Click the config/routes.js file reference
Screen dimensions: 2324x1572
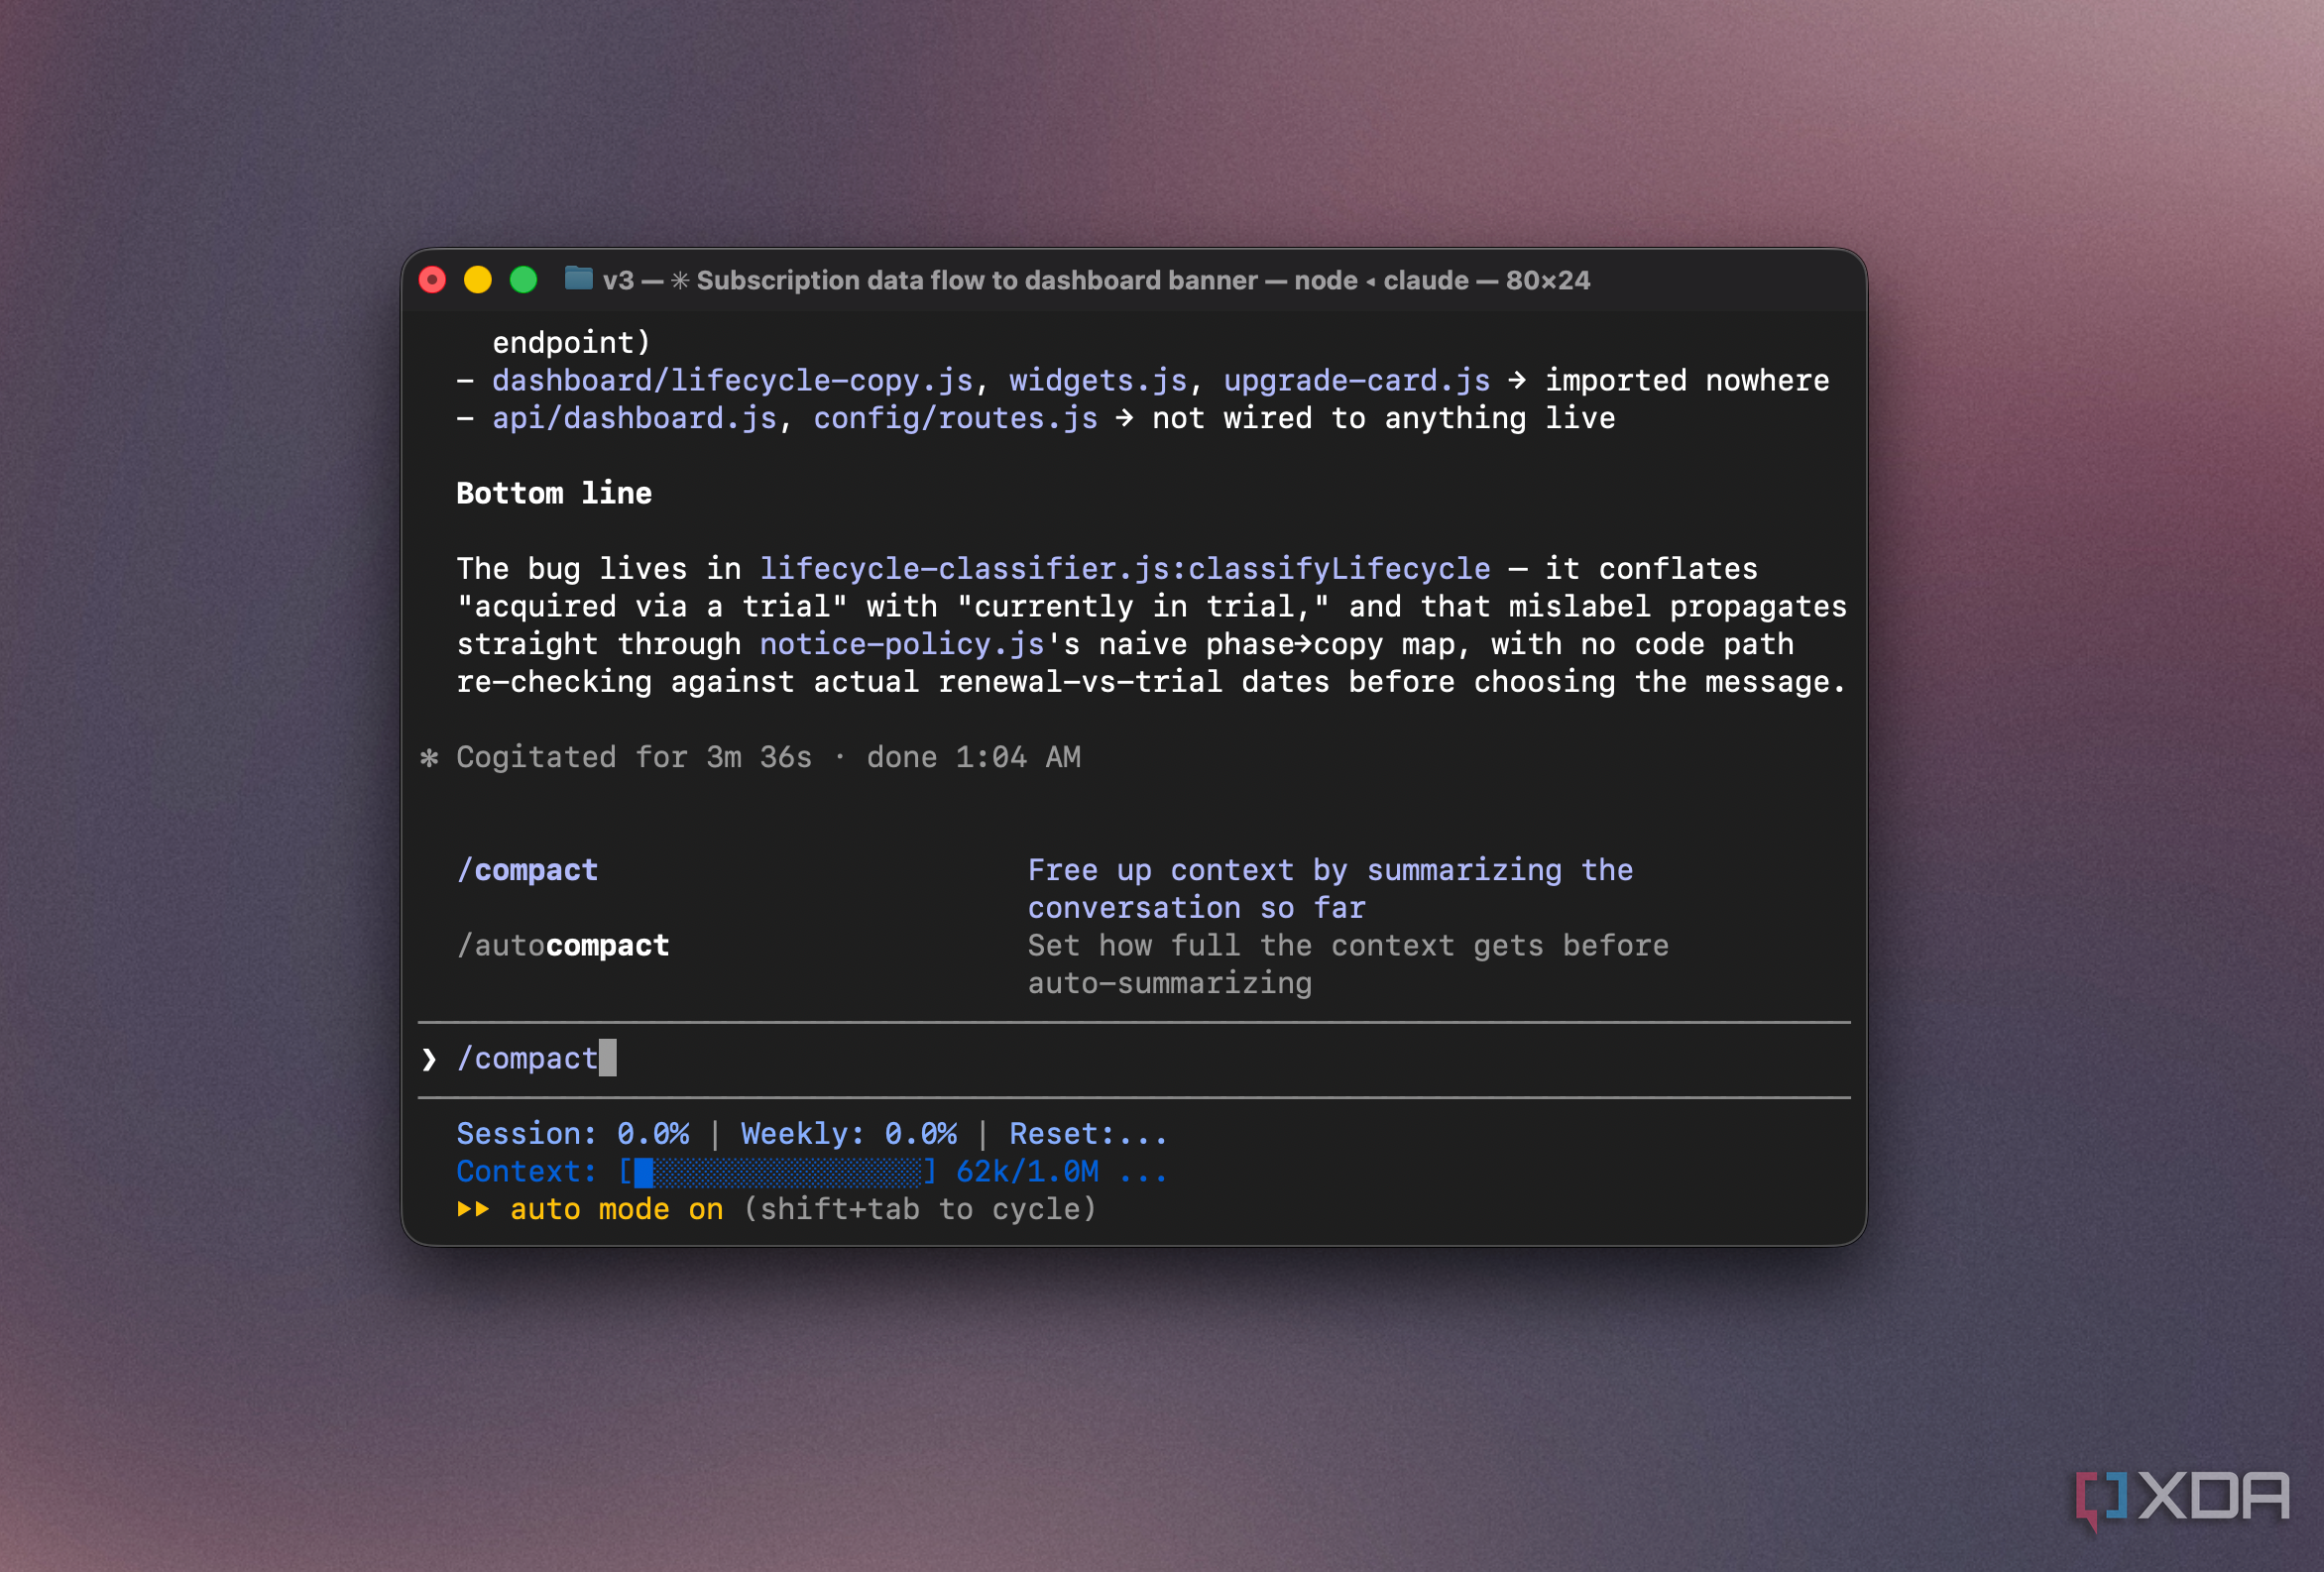[x=955, y=418]
